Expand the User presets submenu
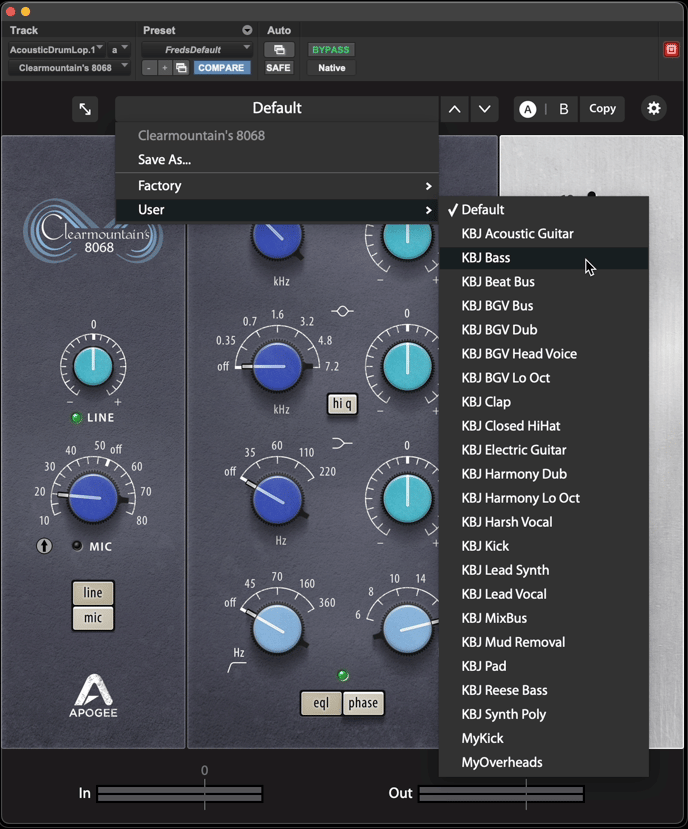Viewport: 688px width, 829px height. click(277, 210)
